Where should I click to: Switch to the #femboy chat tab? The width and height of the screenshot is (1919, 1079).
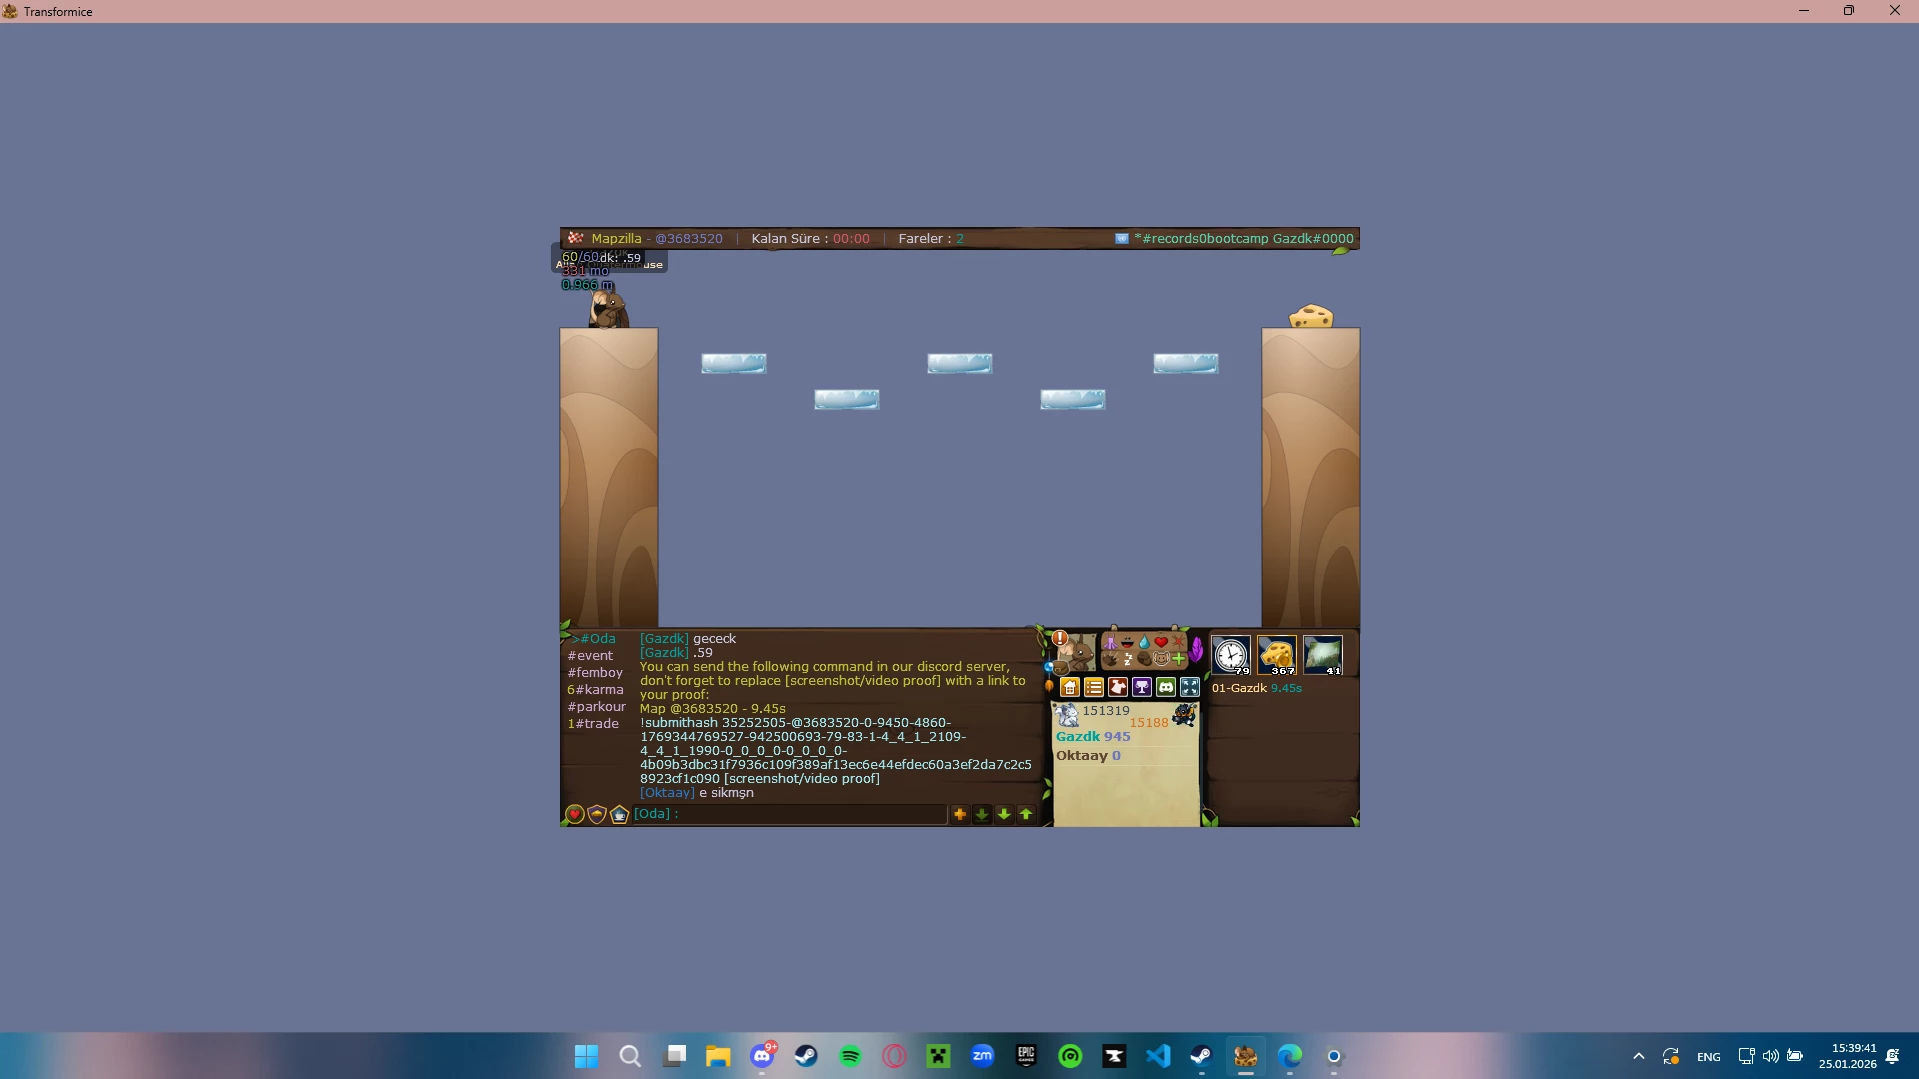coord(595,673)
